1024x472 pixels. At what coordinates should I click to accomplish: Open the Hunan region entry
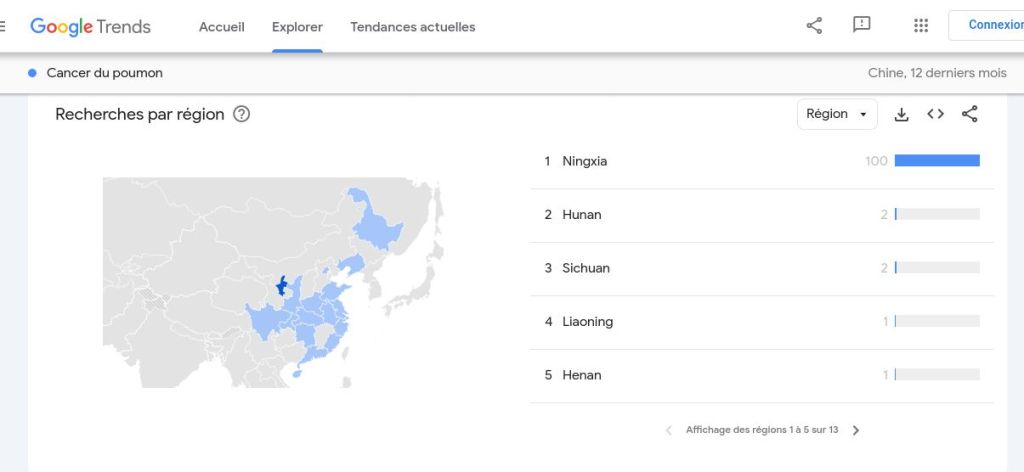[x=582, y=215]
